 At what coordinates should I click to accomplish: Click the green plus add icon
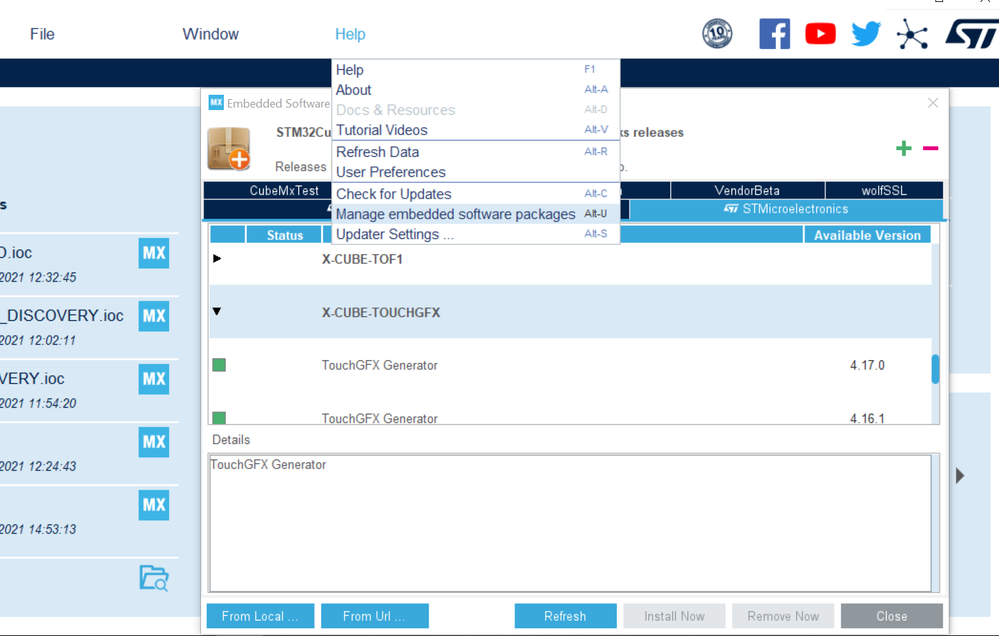903,148
